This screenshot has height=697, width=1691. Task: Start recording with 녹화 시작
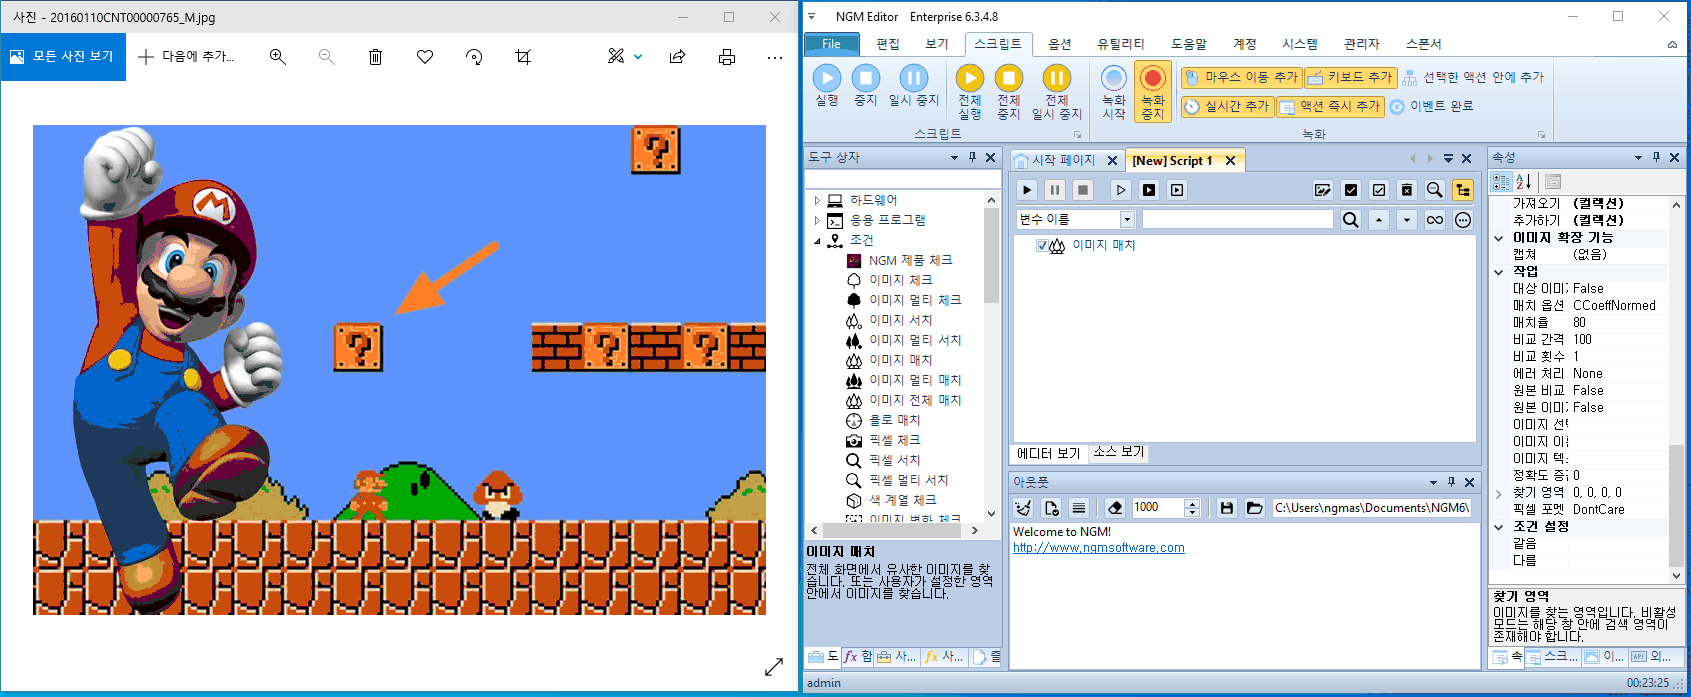click(x=1114, y=92)
